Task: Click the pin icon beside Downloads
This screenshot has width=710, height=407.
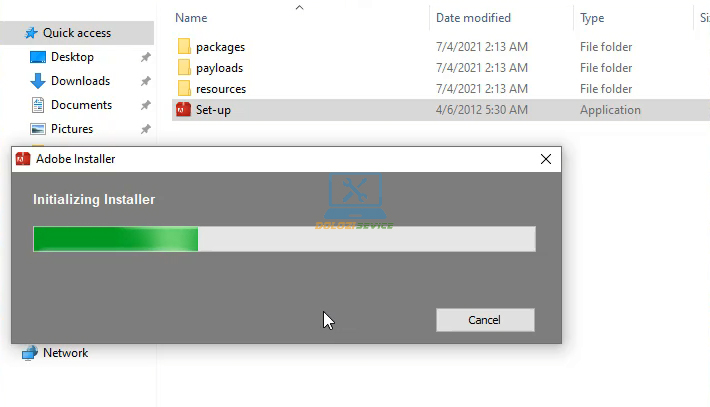Action: [145, 81]
